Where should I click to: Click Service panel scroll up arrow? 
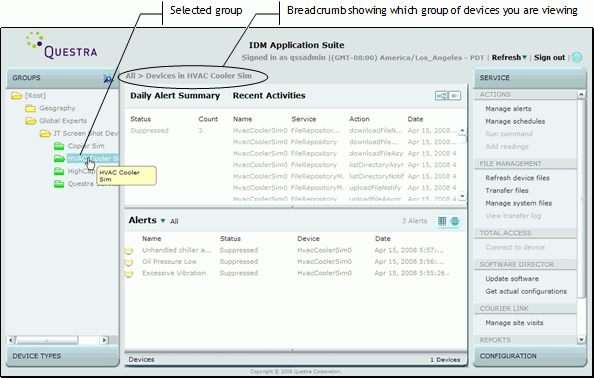[581, 94]
